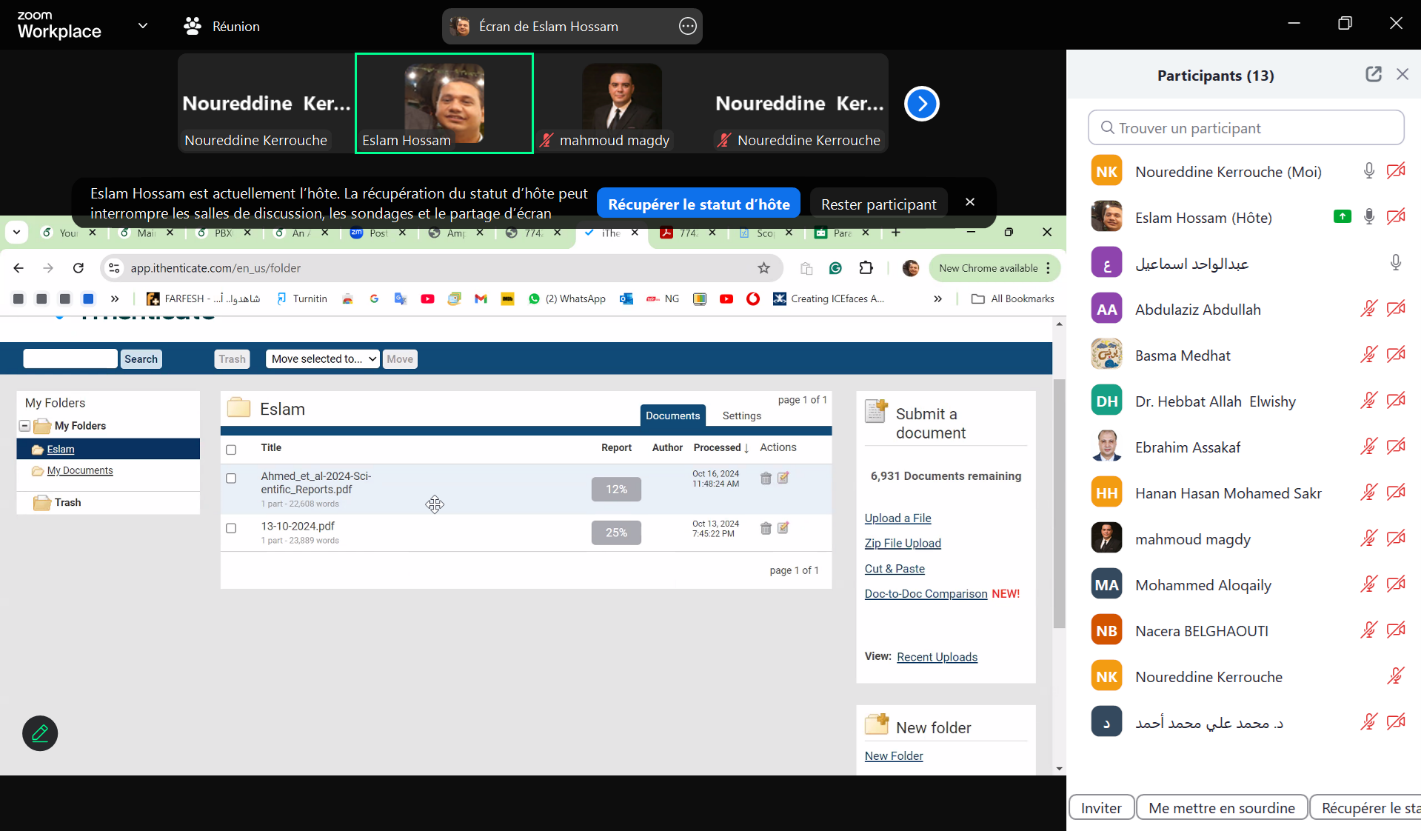Open the Upload a File link
This screenshot has height=831, width=1421.
coord(897,518)
